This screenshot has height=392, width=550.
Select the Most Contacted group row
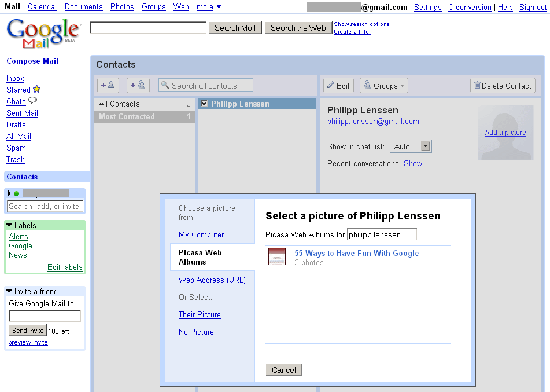pos(145,116)
